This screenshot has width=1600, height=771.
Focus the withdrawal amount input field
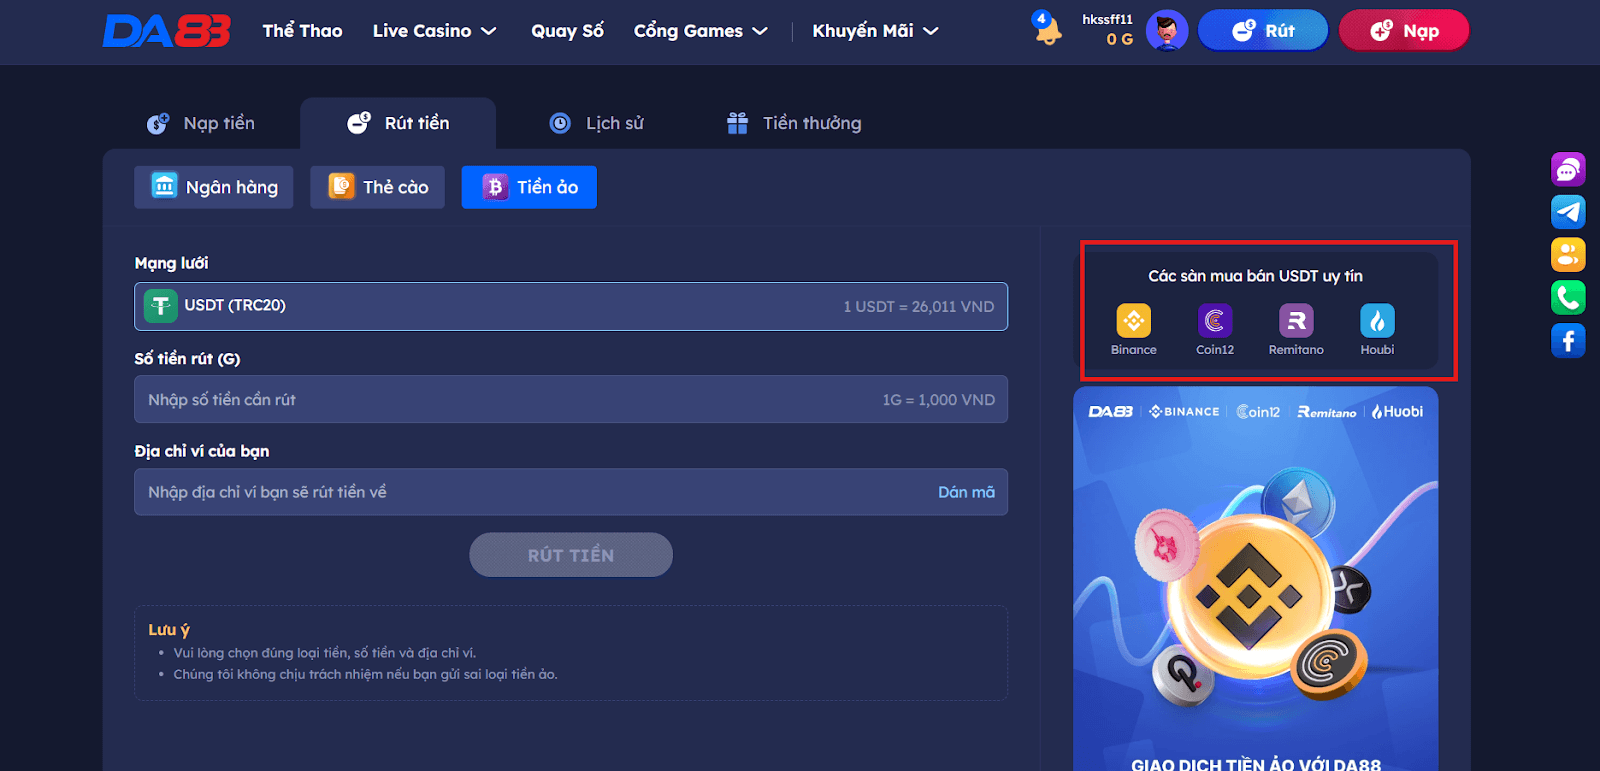coord(571,399)
